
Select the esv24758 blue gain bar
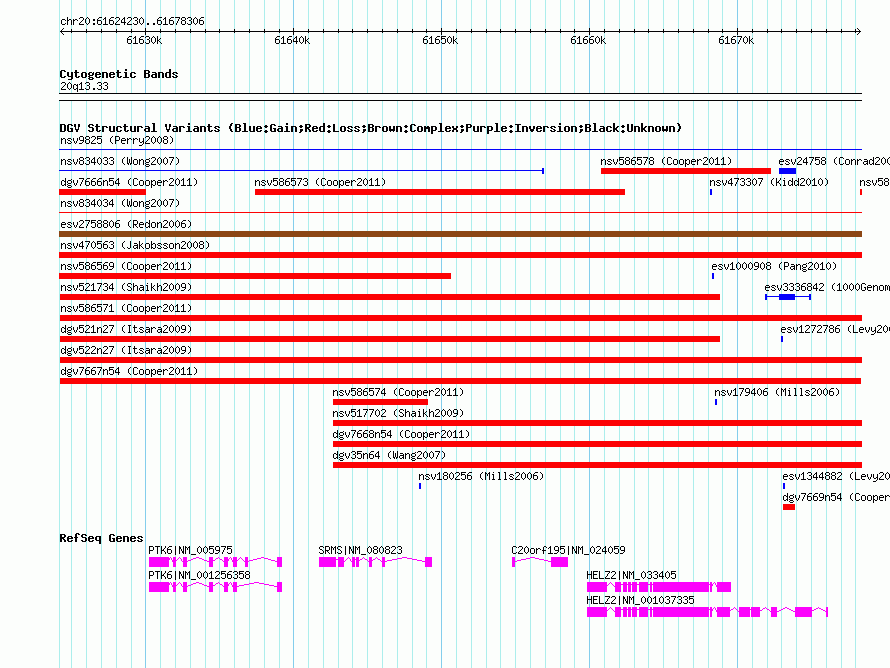[x=787, y=171]
